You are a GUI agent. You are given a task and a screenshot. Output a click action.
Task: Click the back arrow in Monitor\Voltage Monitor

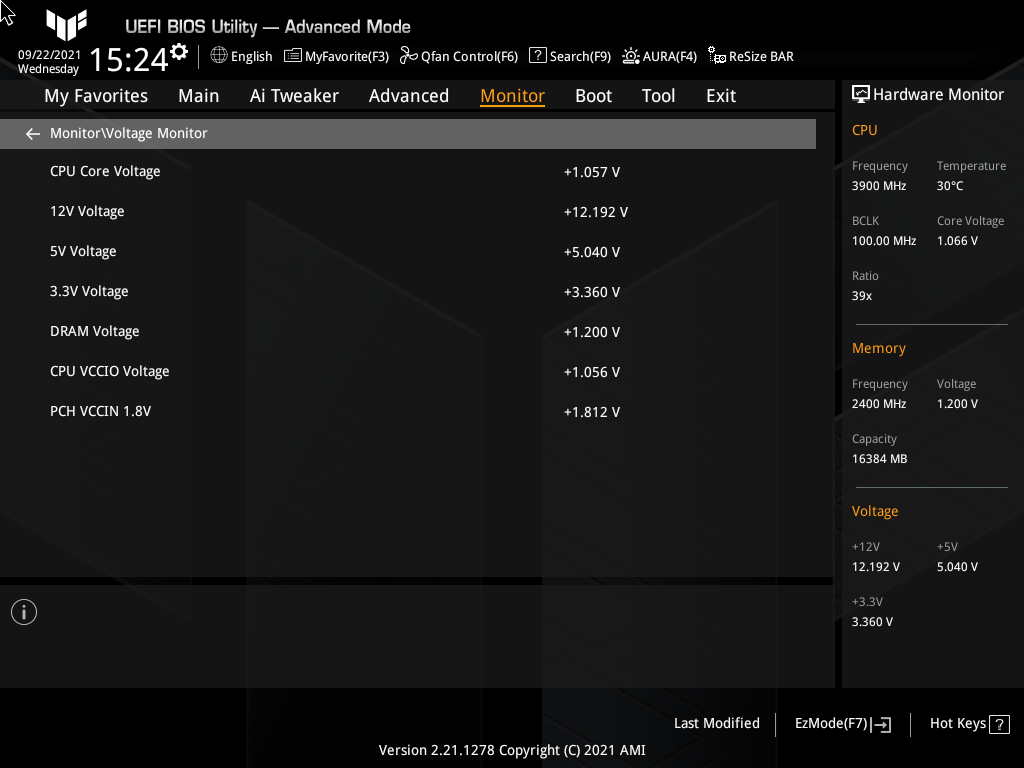coord(33,134)
